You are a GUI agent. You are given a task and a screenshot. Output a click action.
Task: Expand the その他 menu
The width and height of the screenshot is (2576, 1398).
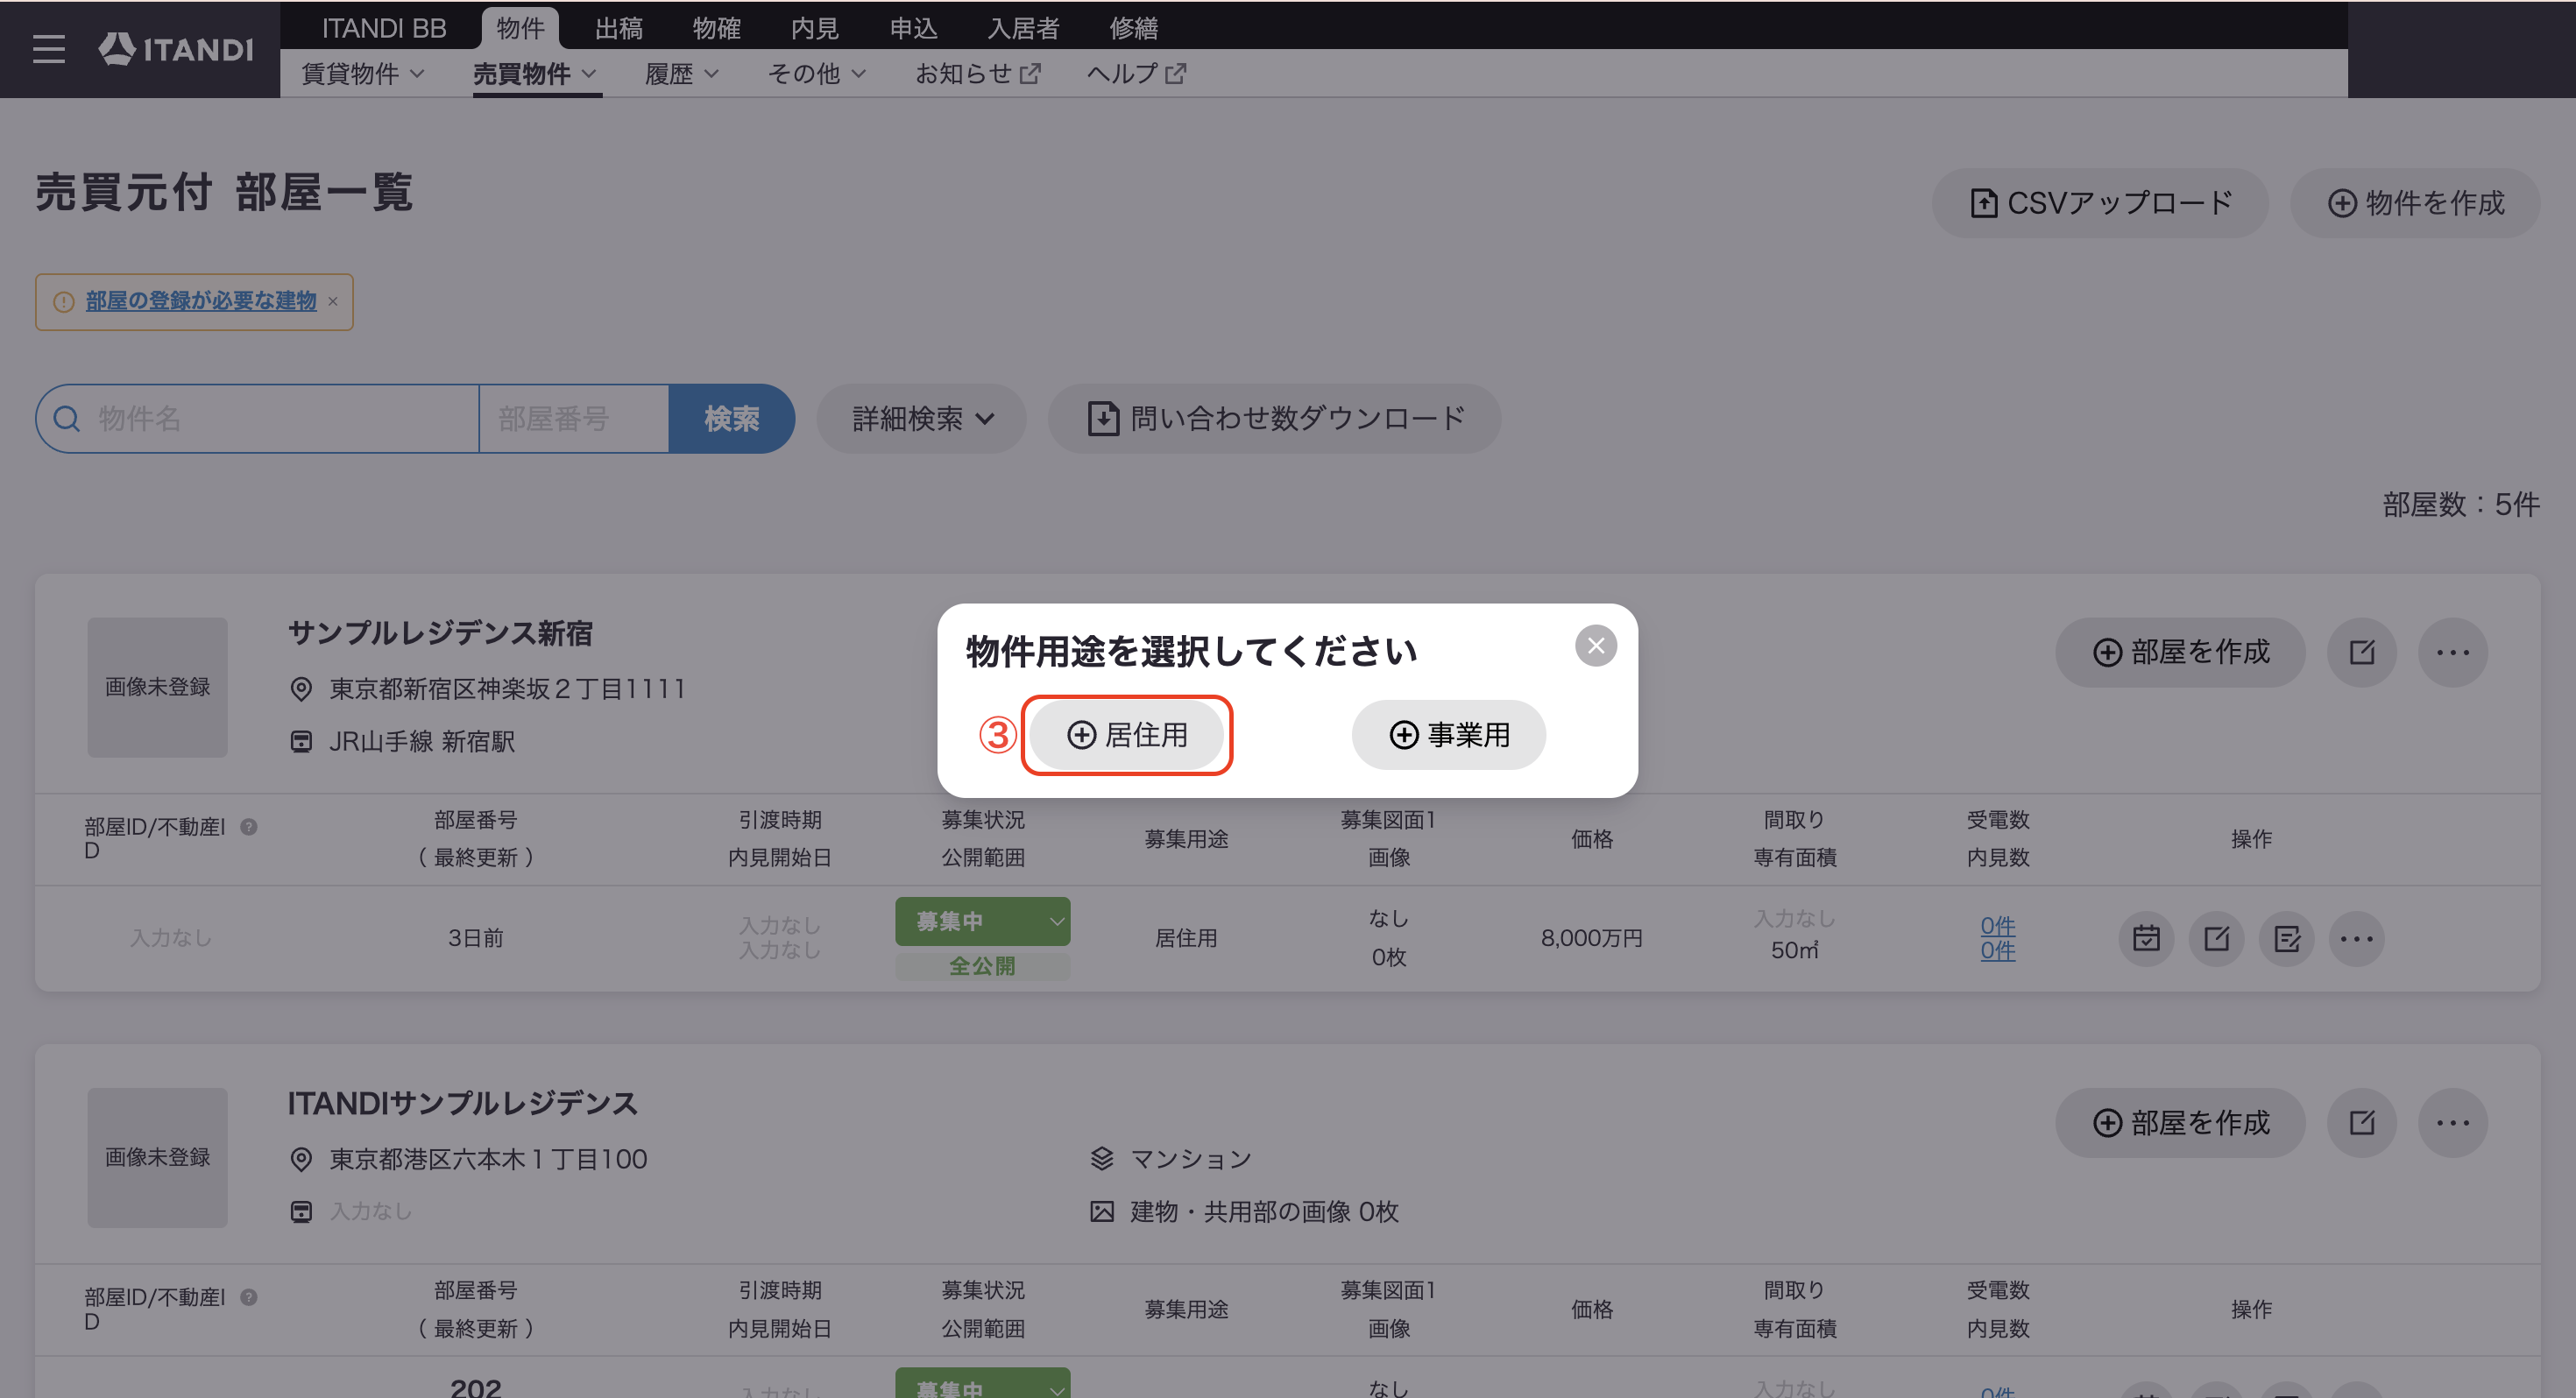(x=816, y=74)
